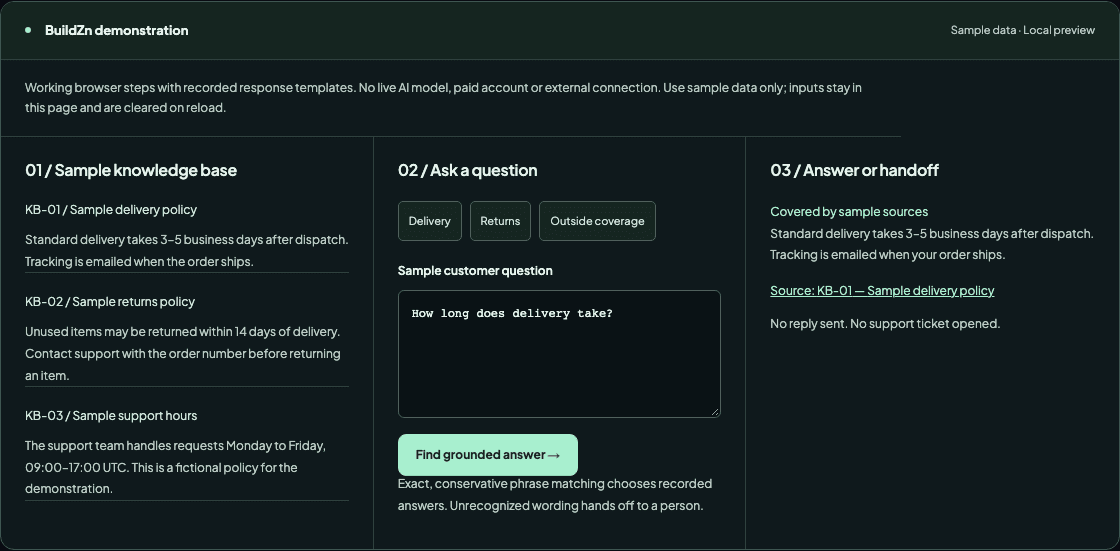Click the Sample customer question label
The height and width of the screenshot is (551, 1120).
(x=475, y=271)
